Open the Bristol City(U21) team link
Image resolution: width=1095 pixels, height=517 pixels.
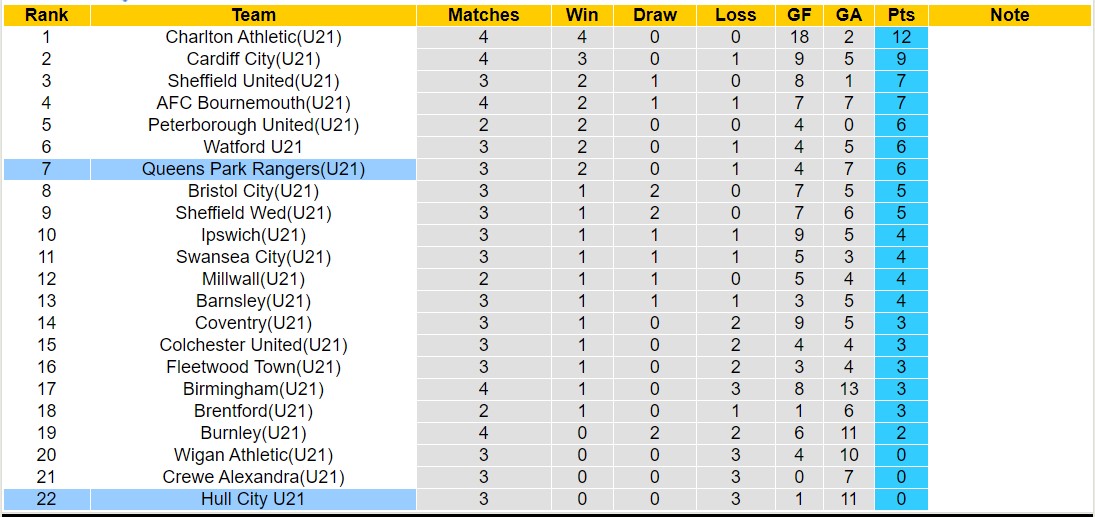(253, 191)
